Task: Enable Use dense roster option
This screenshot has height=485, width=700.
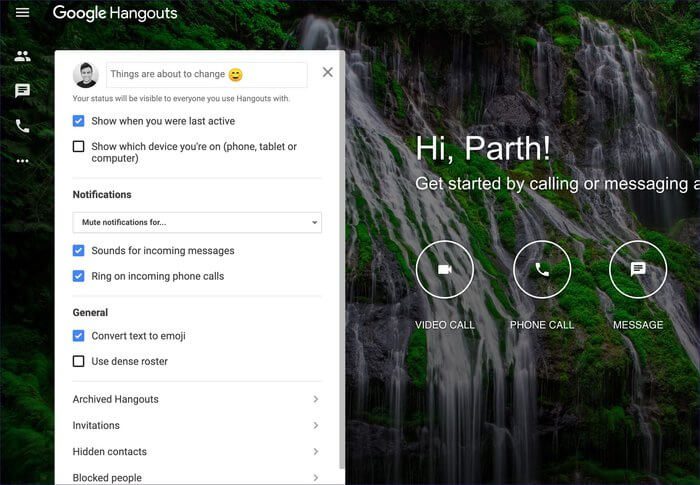Action: point(78,361)
